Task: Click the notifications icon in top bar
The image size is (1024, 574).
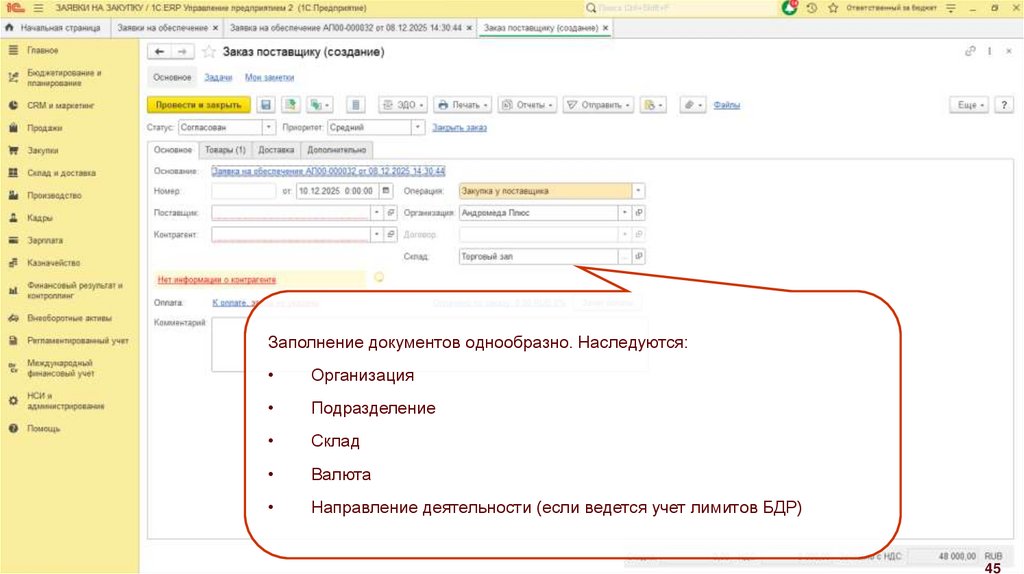Action: pyautogui.click(x=789, y=7)
